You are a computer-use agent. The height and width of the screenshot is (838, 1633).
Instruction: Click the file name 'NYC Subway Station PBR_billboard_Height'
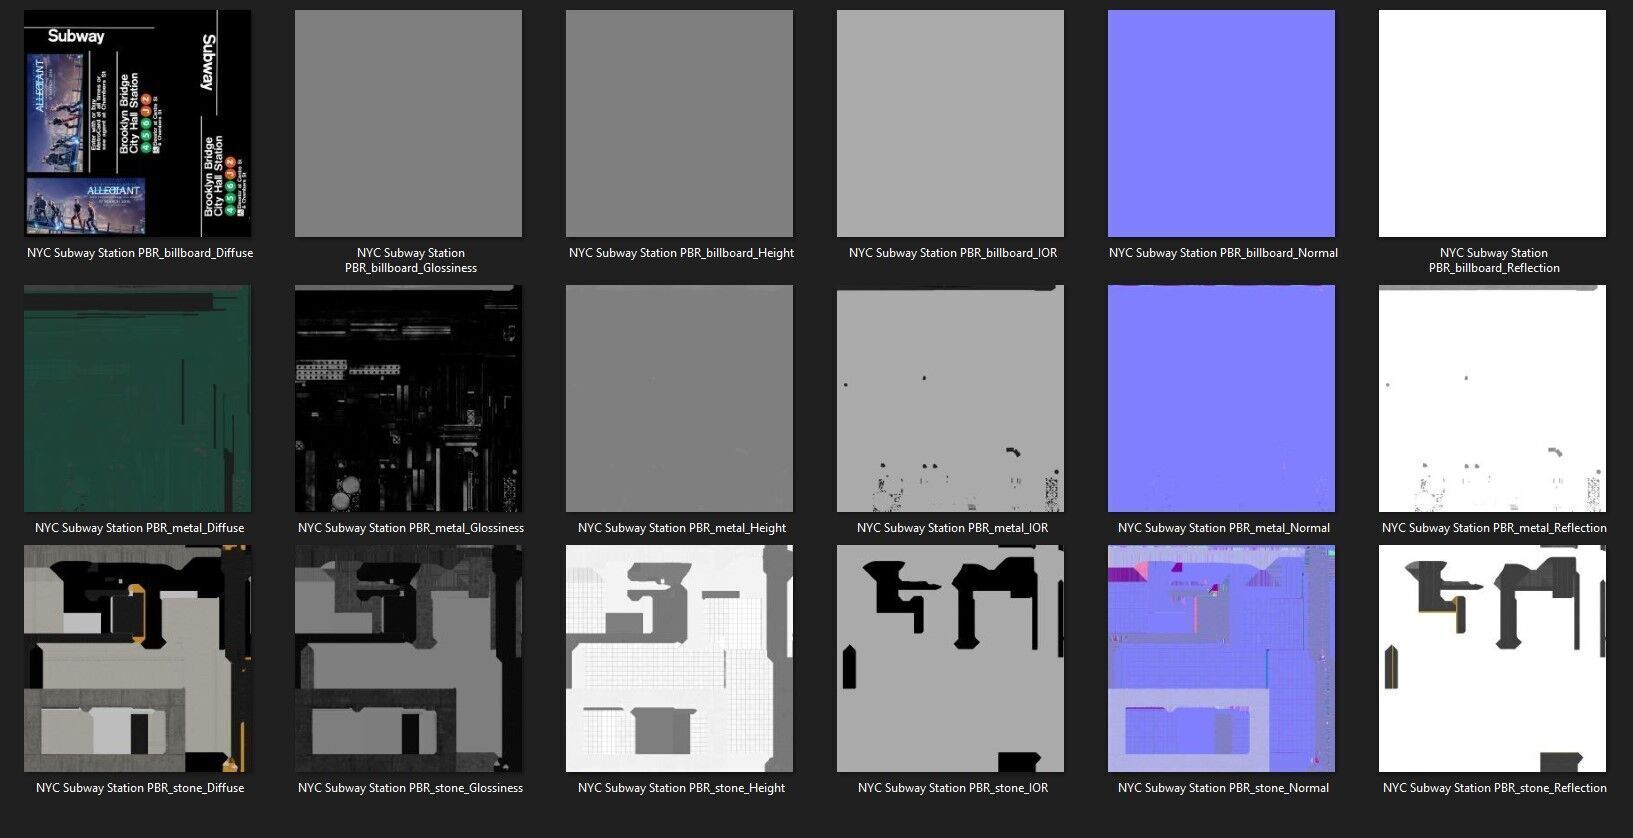tap(681, 253)
